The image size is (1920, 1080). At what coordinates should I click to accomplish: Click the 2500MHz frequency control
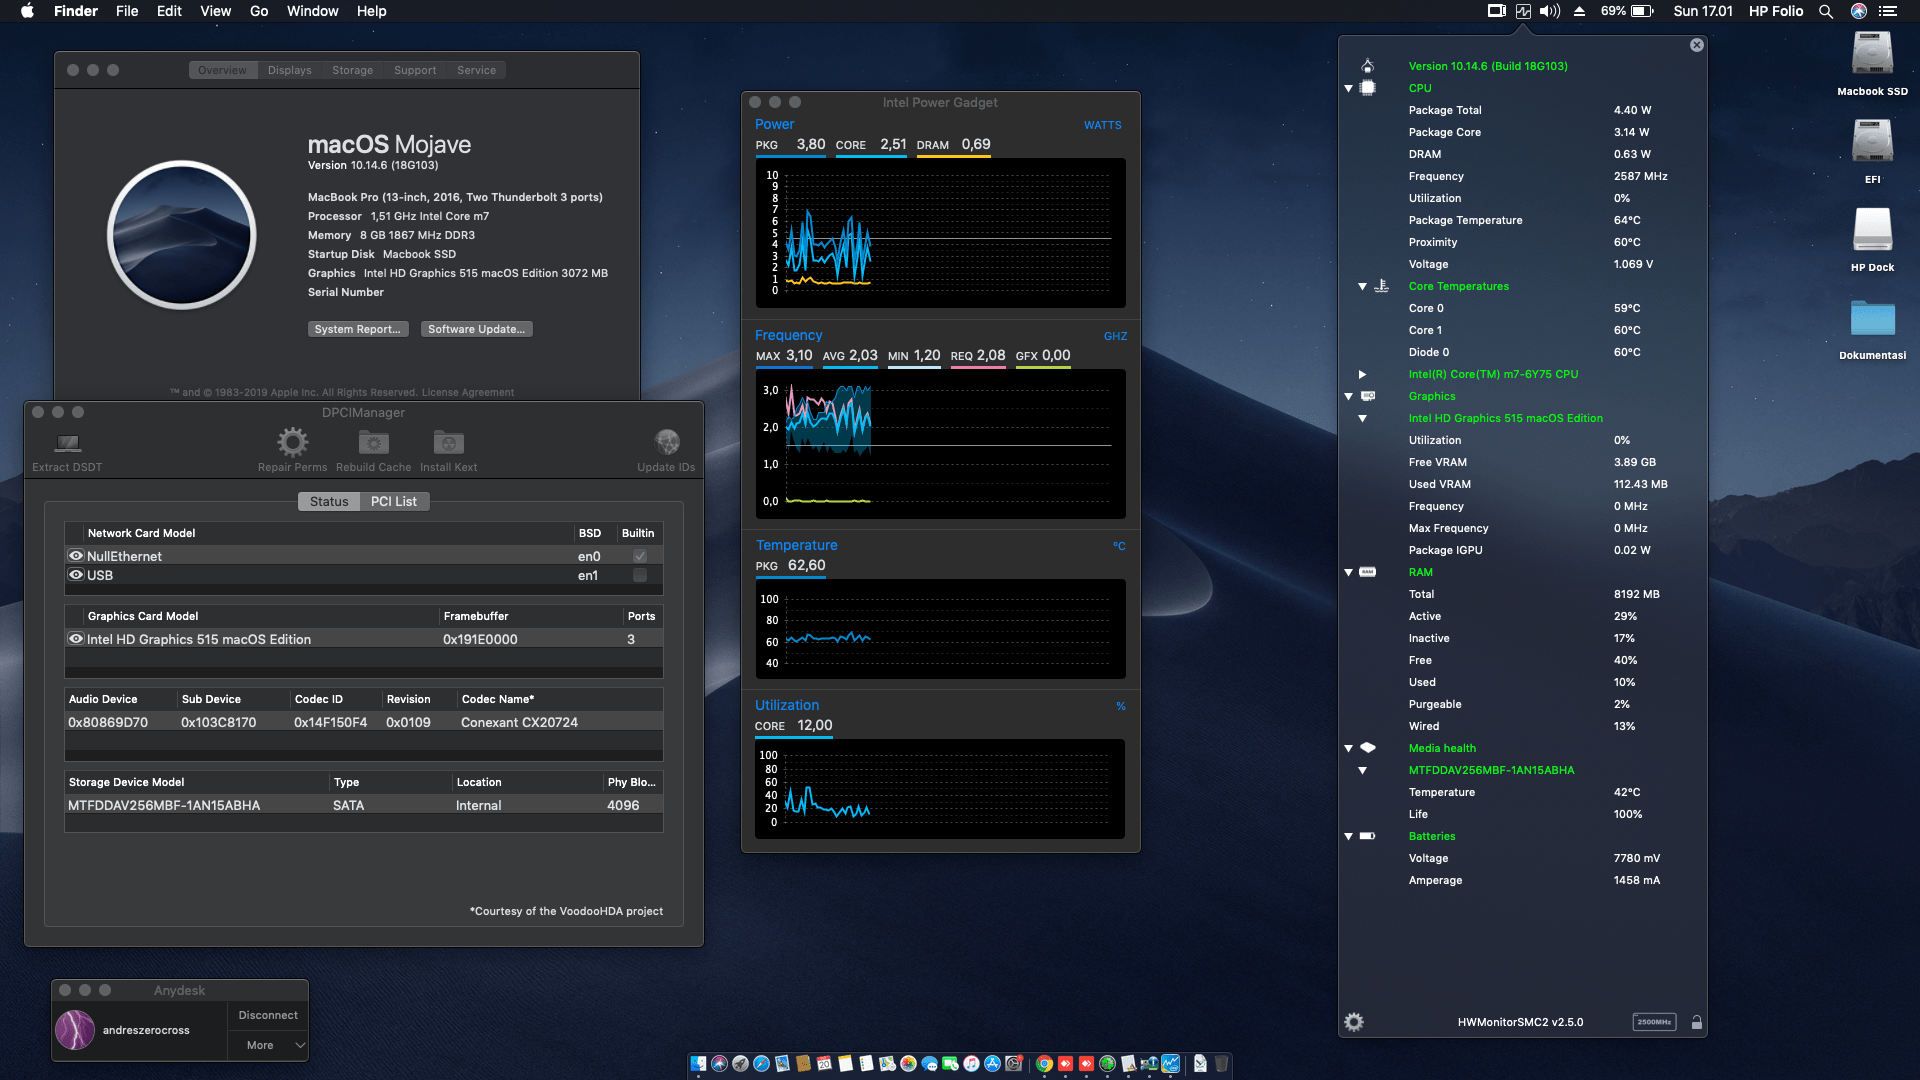point(1655,1022)
